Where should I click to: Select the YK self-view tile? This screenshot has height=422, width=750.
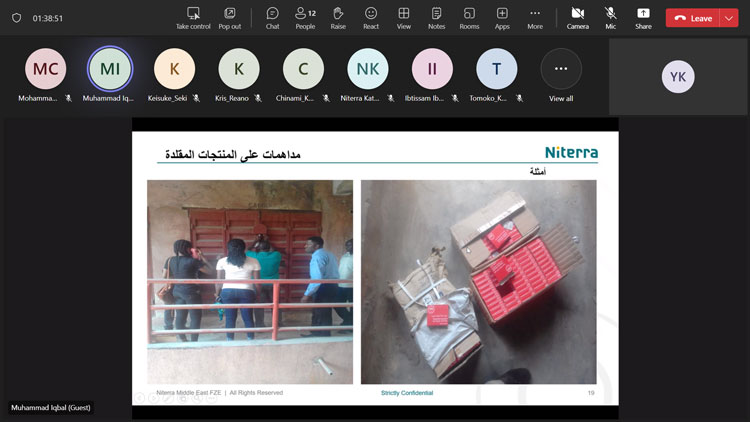tap(678, 77)
